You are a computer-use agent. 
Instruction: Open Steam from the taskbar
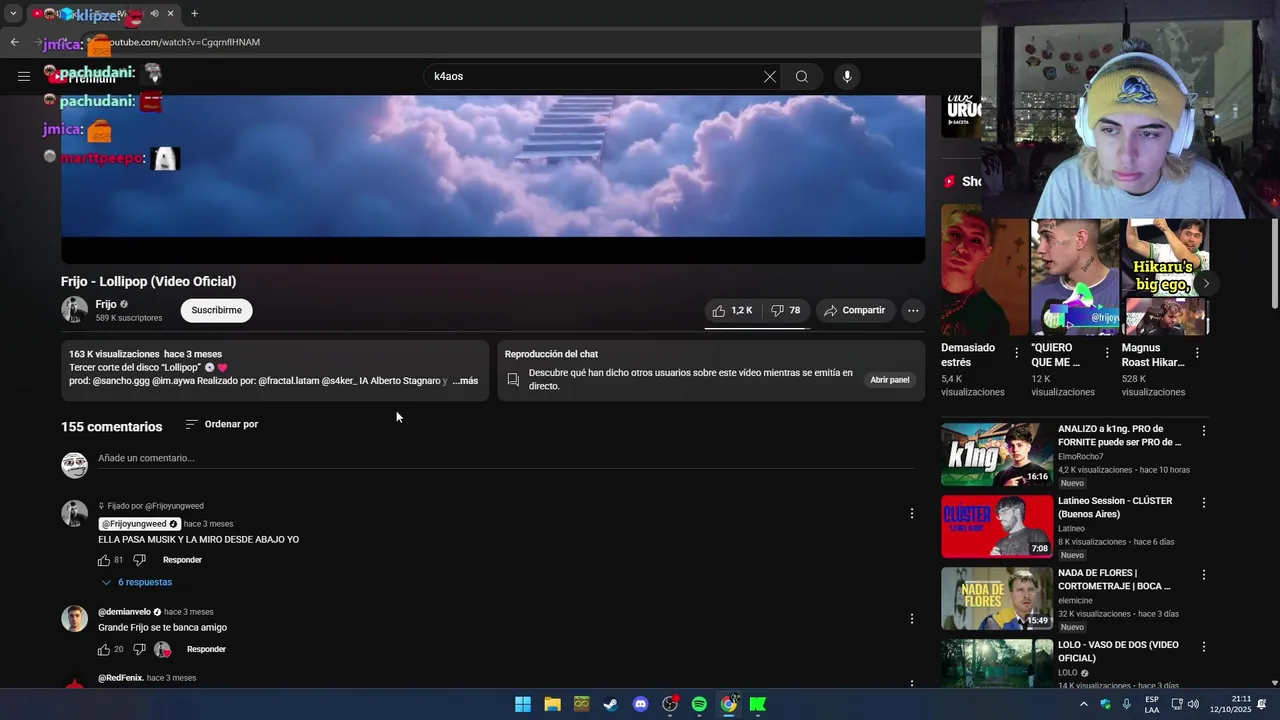click(x=611, y=704)
